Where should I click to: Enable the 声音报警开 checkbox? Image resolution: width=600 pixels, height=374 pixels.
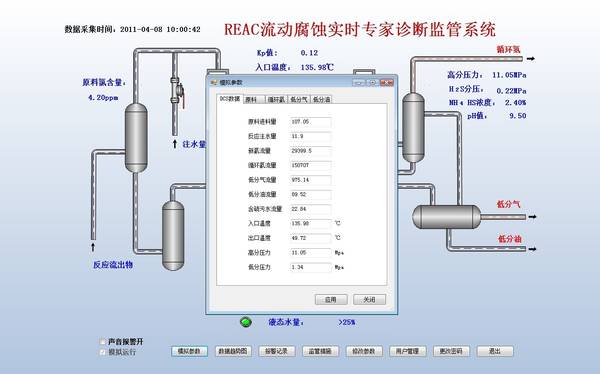tap(102, 341)
